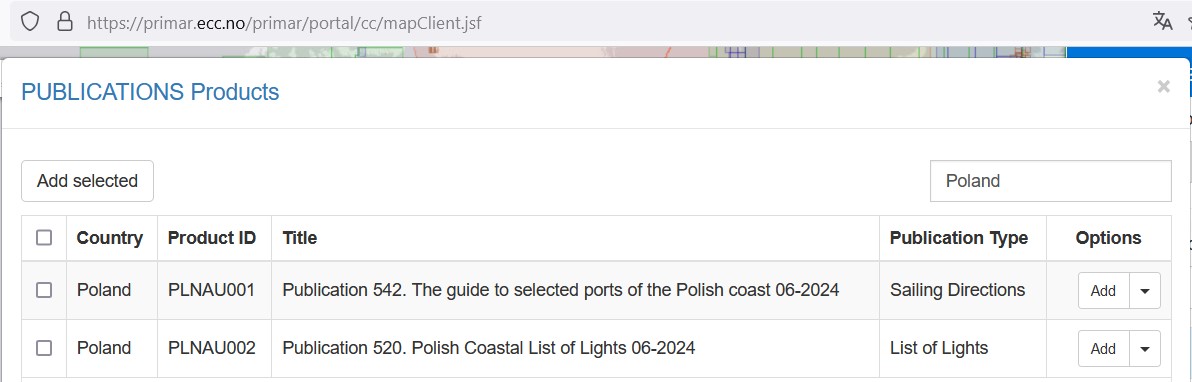Add the Publication 542 Sailing Directions product
The image size is (1192, 382).
(x=1103, y=291)
